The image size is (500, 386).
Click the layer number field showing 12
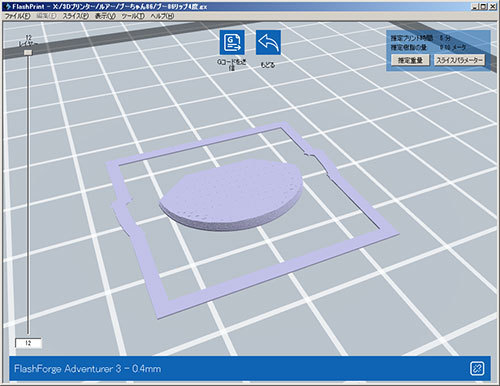click(x=29, y=343)
